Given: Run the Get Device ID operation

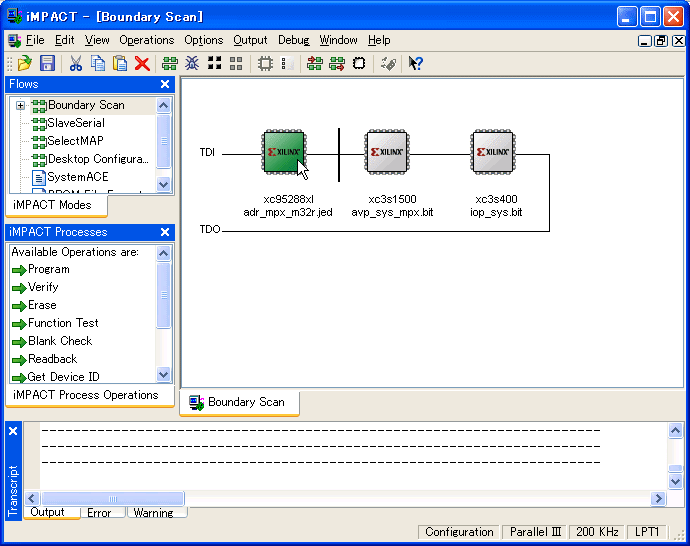Looking at the screenshot, I should pyautogui.click(x=63, y=377).
